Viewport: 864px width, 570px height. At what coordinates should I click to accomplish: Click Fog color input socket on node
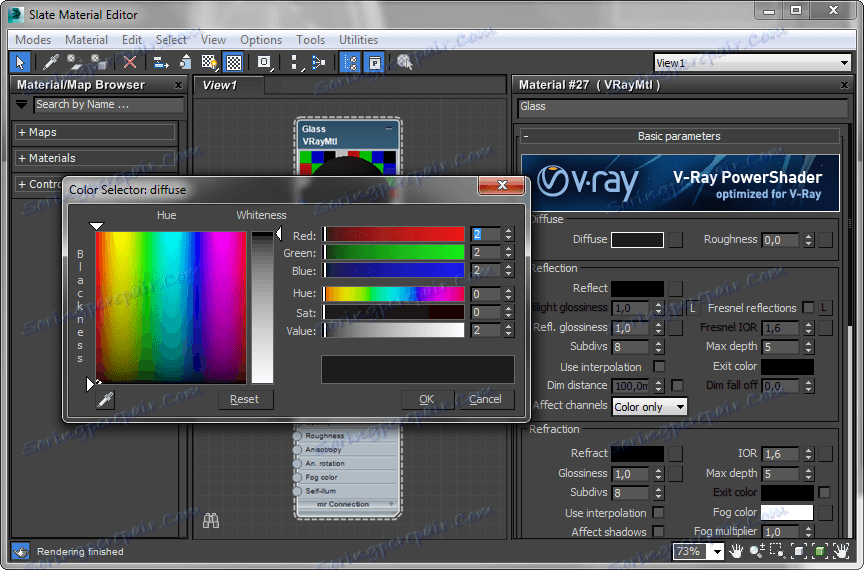pos(298,477)
